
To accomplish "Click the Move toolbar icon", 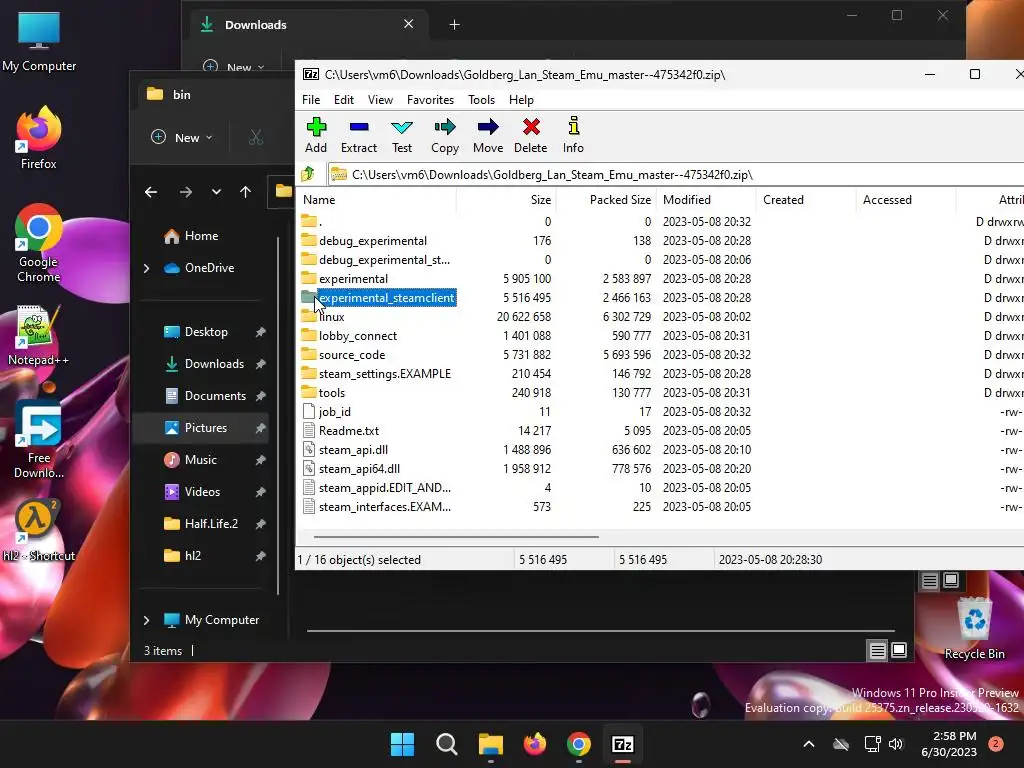I will coord(488,135).
